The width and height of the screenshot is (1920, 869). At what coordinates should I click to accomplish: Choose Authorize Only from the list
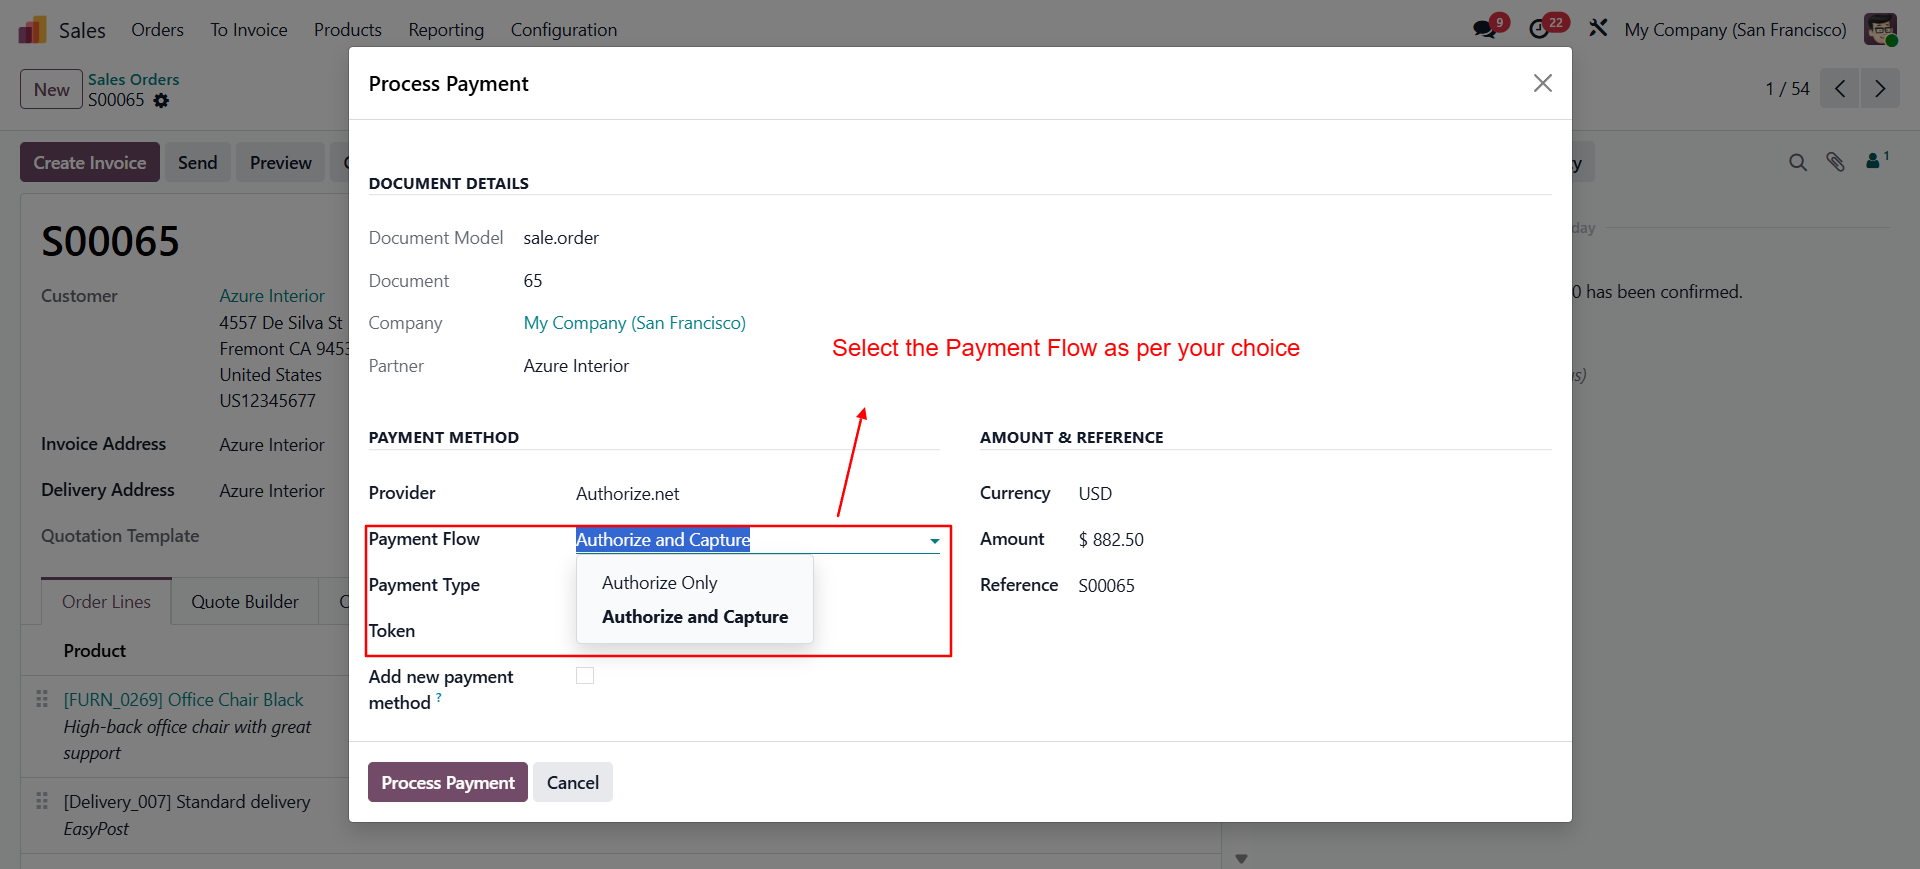click(660, 583)
